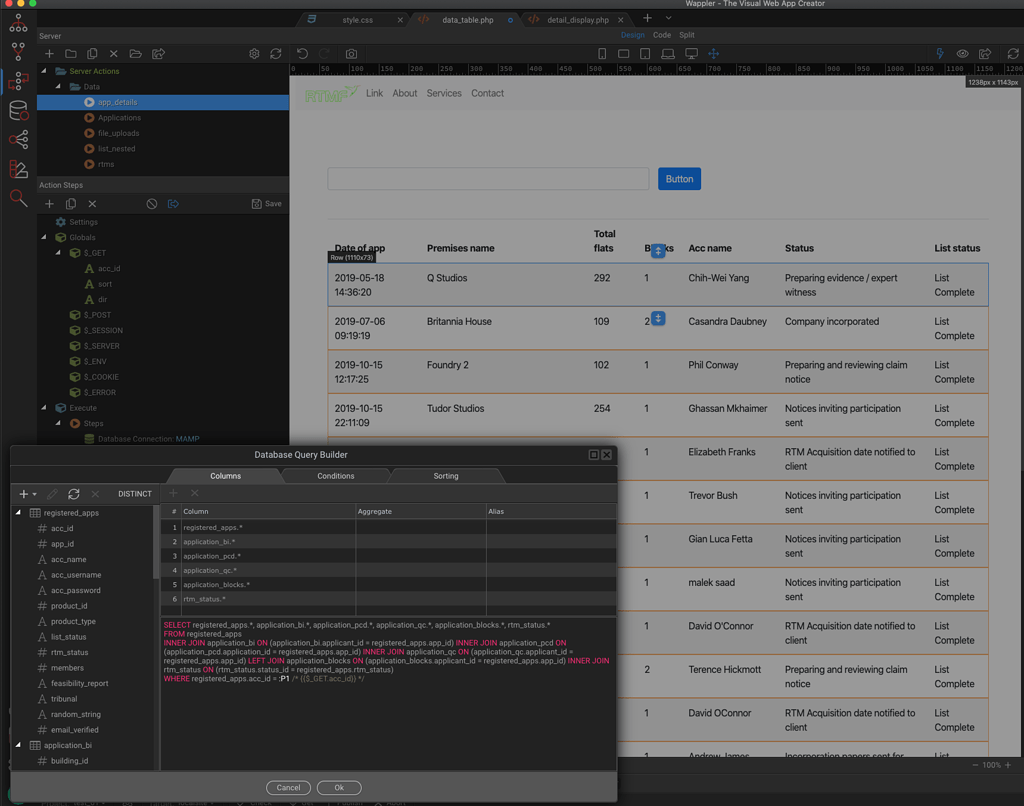Toggle the preview eye icon
The width and height of the screenshot is (1024, 806).
click(x=962, y=54)
